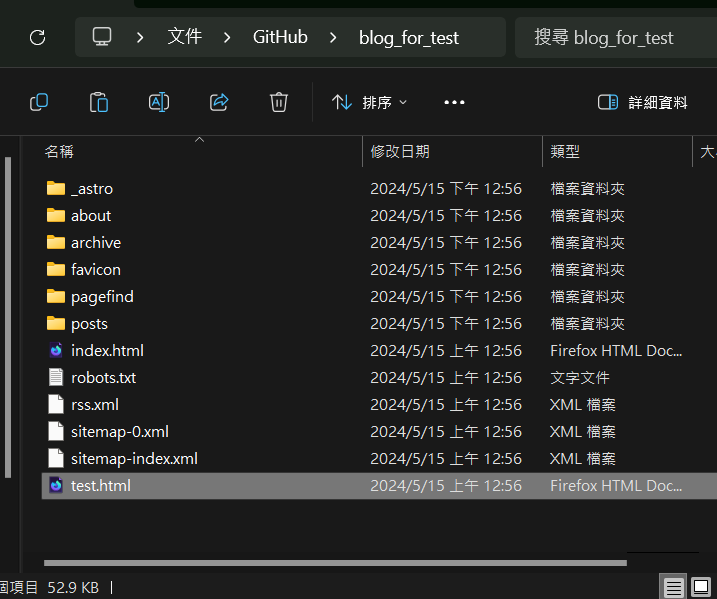
Task: Switch to details list view icon
Action: 674,587
